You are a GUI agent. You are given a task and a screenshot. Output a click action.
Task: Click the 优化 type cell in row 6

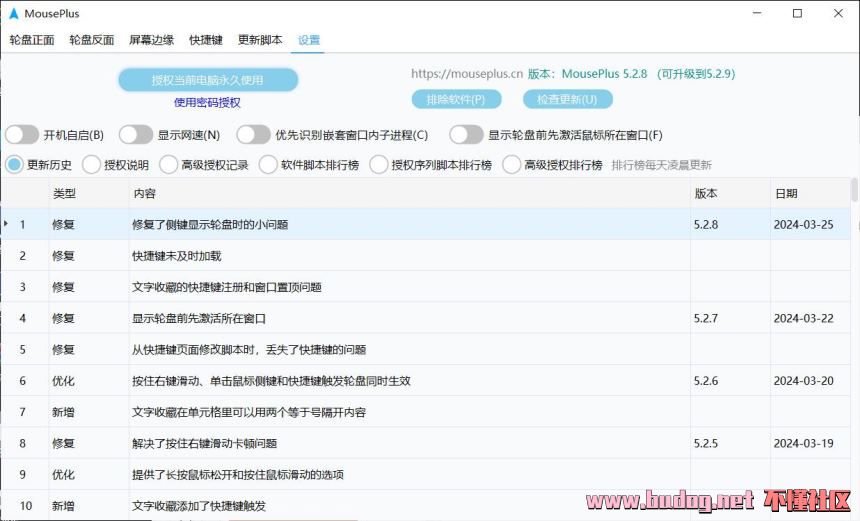[x=88, y=381]
